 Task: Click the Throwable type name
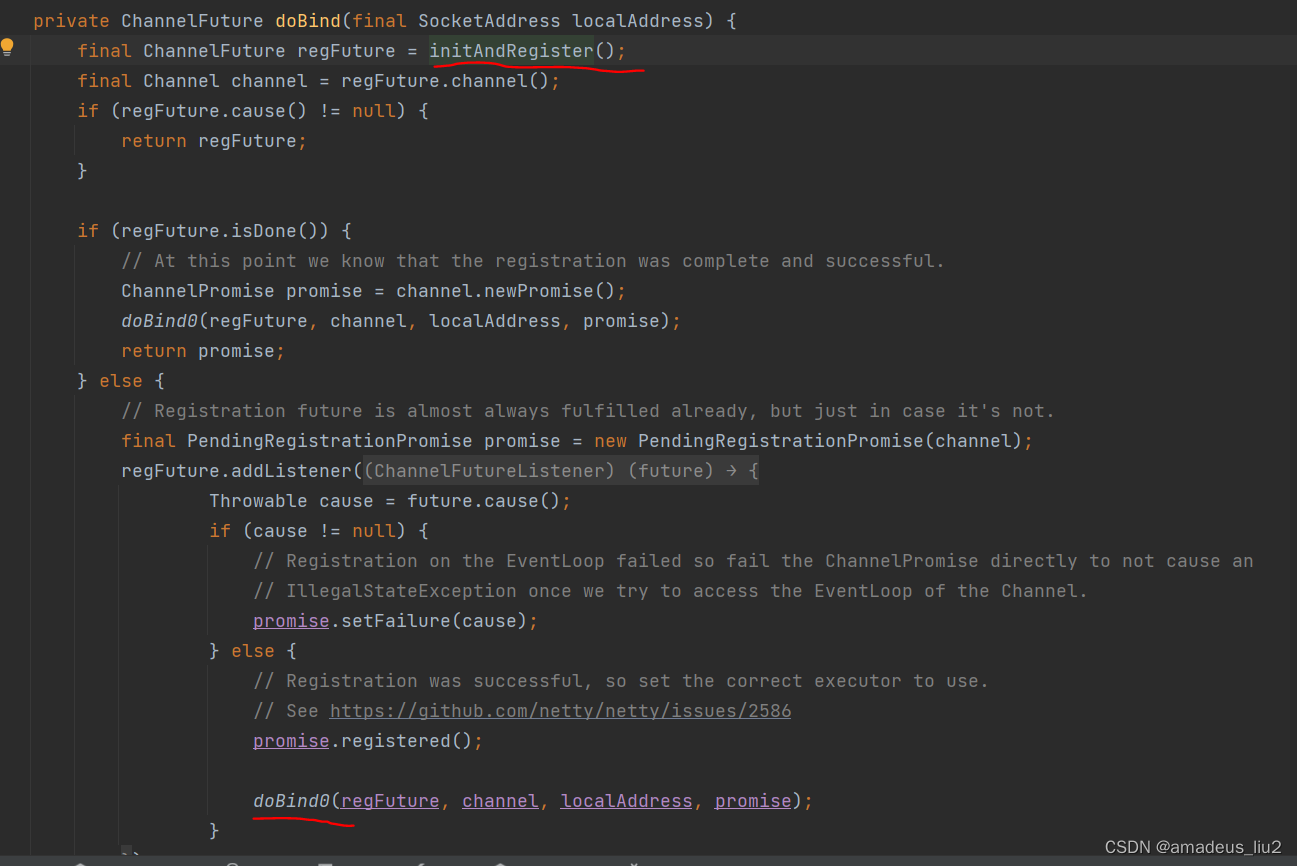coord(258,501)
